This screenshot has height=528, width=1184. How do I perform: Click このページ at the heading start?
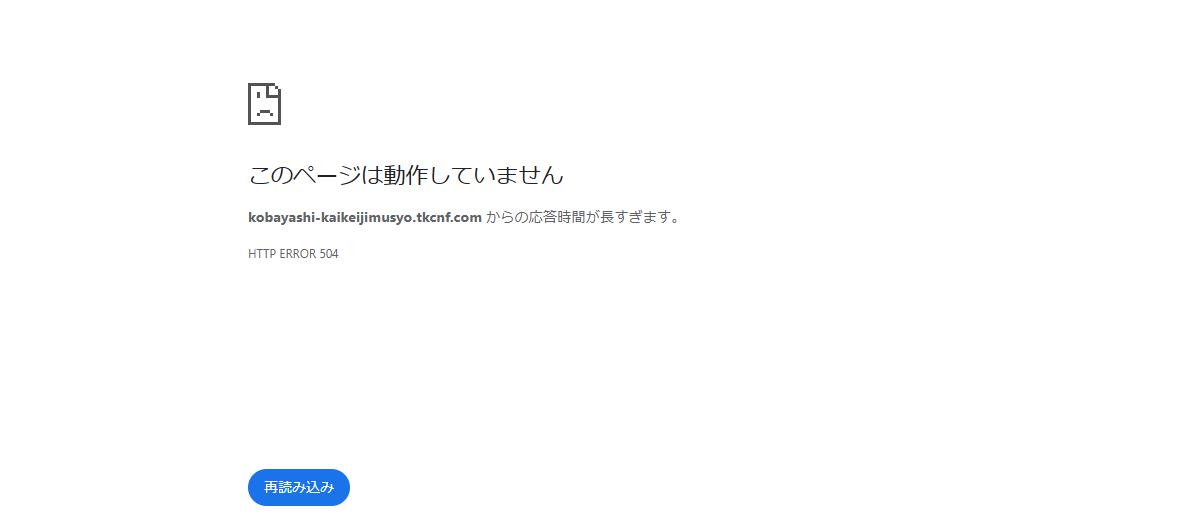(304, 175)
